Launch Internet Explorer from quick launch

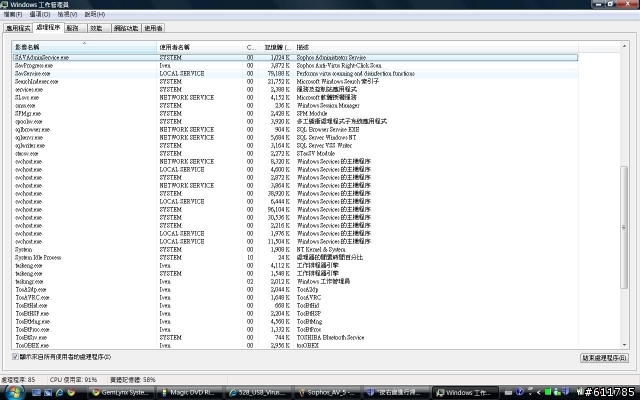(x=60, y=393)
